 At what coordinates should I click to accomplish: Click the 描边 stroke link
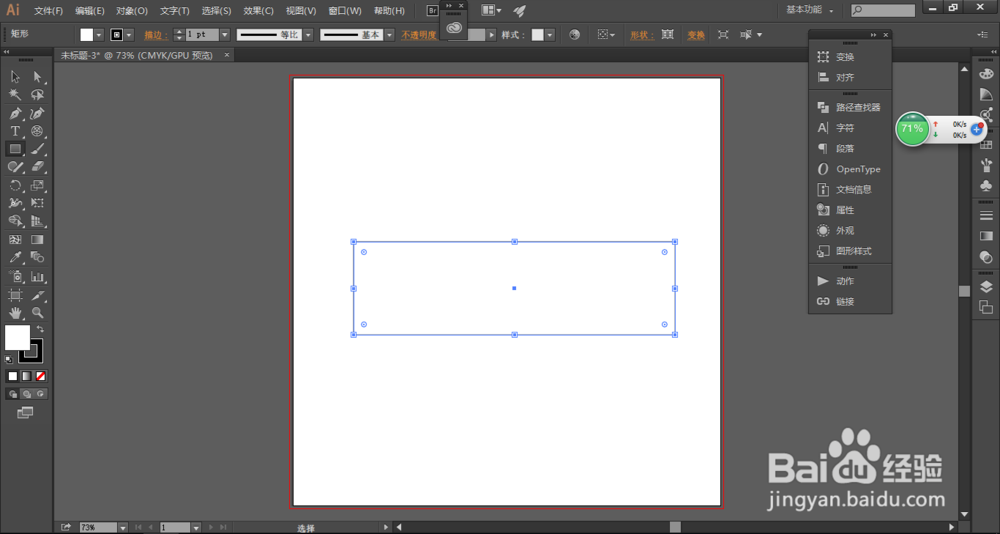[156, 35]
